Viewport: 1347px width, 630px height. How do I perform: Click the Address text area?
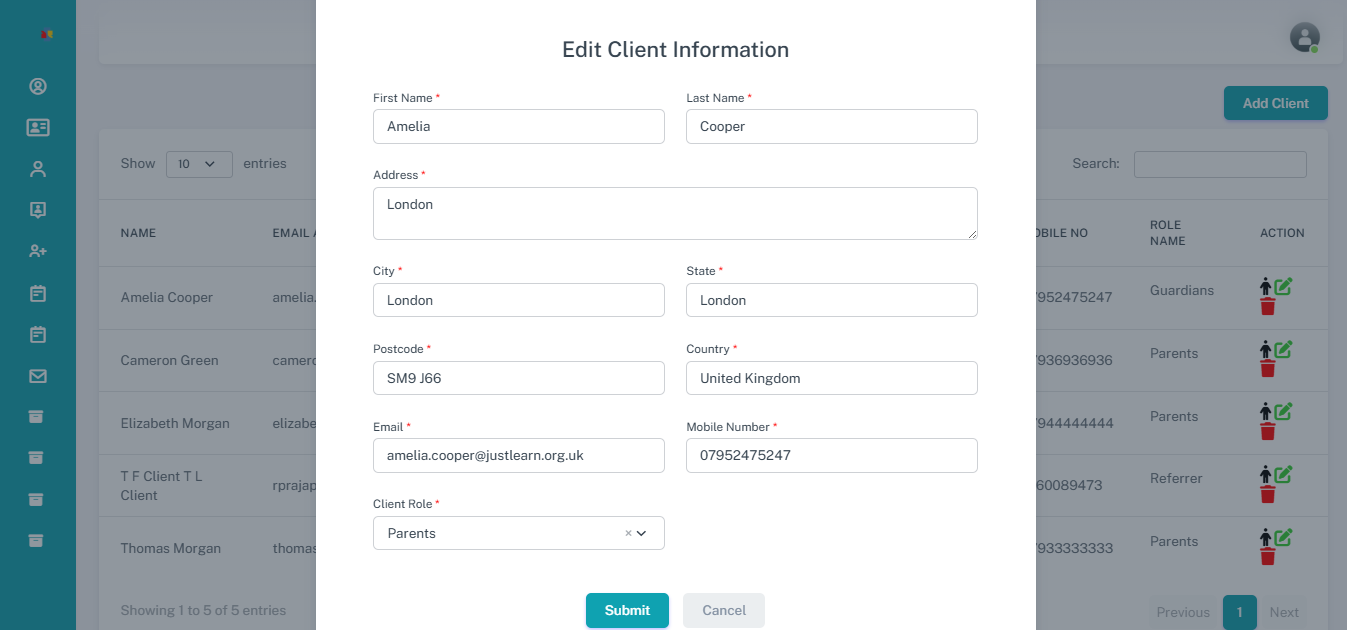(674, 213)
